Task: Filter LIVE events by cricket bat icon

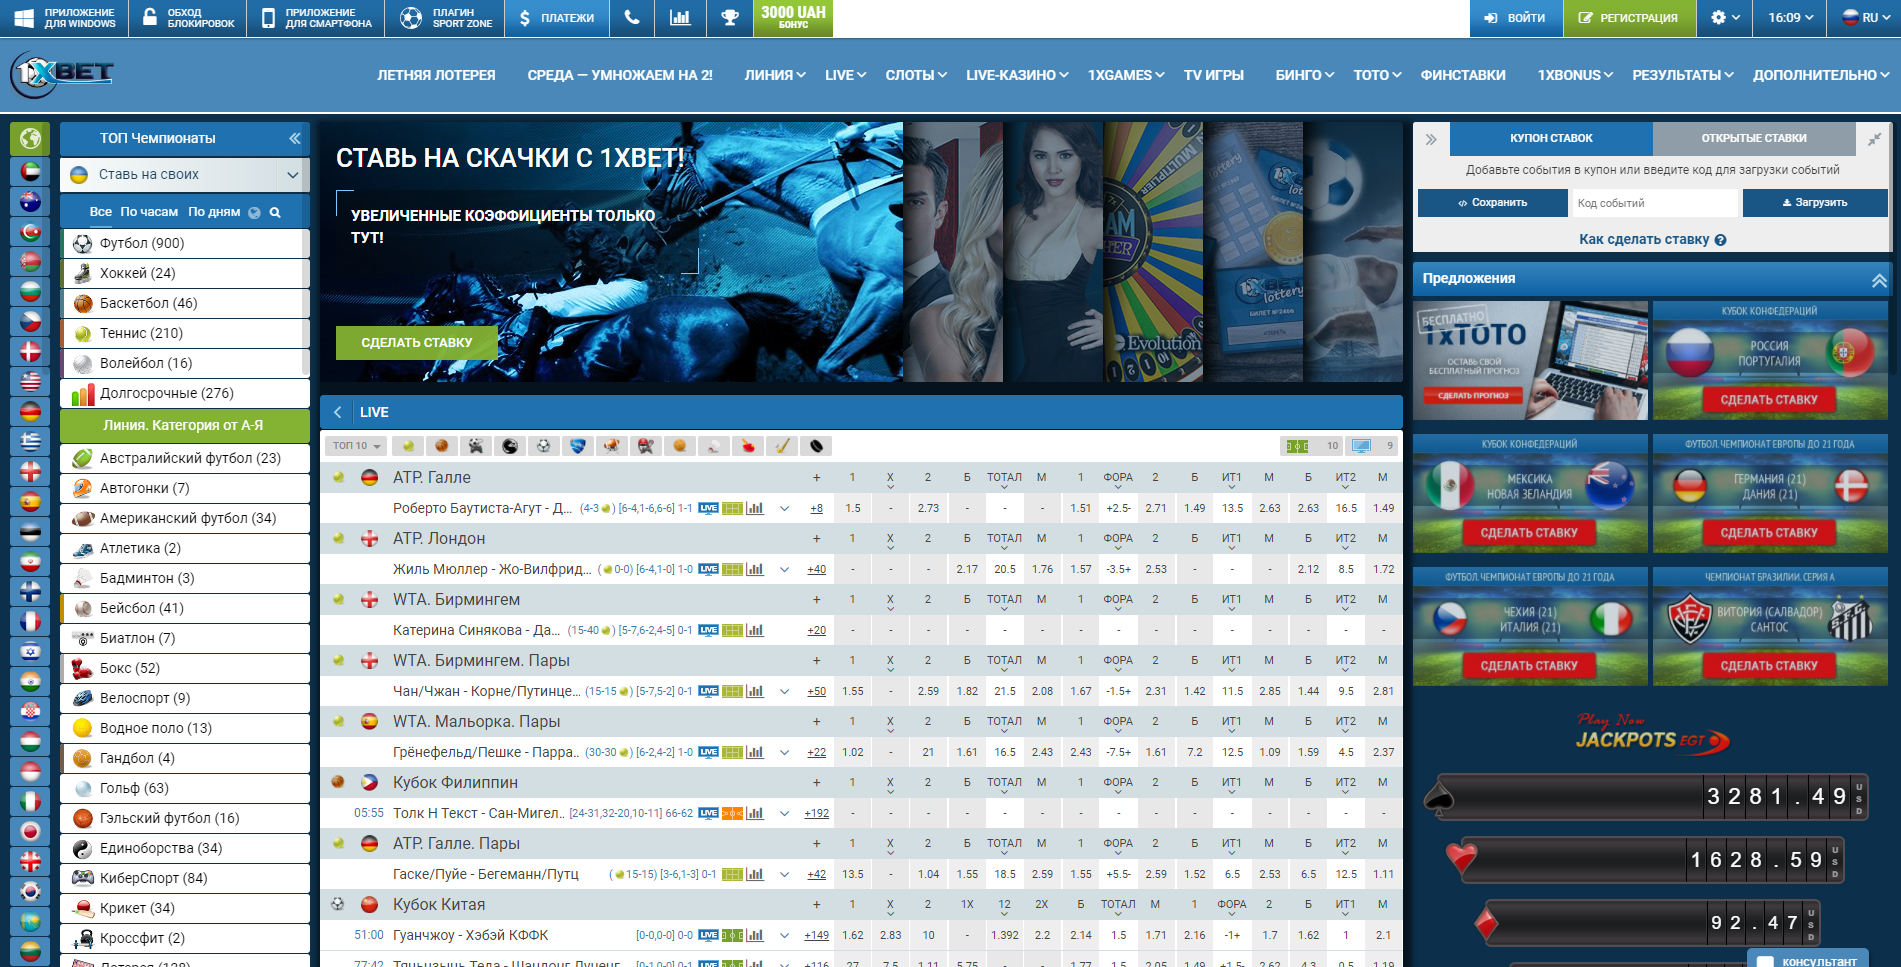Action: tap(782, 446)
